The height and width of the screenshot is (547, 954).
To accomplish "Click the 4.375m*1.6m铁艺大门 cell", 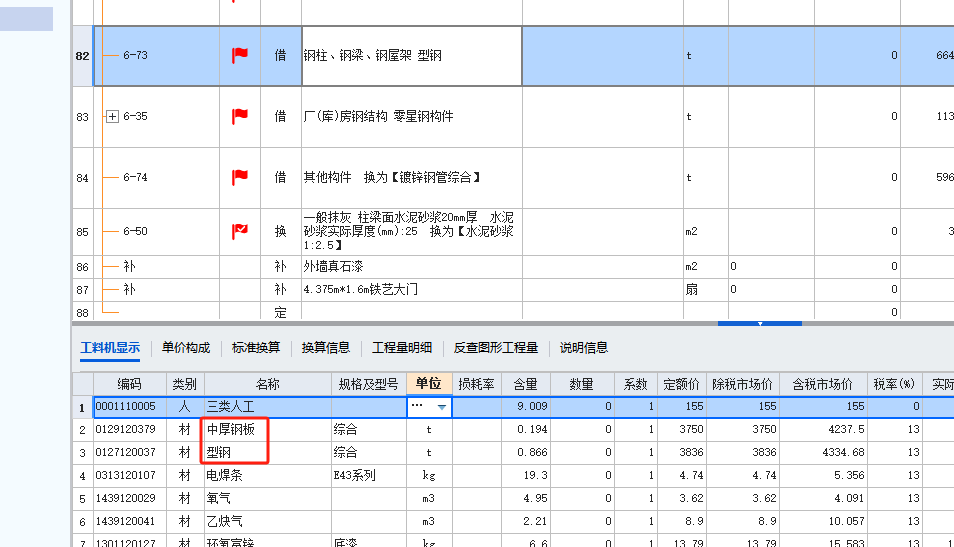I will (x=412, y=290).
